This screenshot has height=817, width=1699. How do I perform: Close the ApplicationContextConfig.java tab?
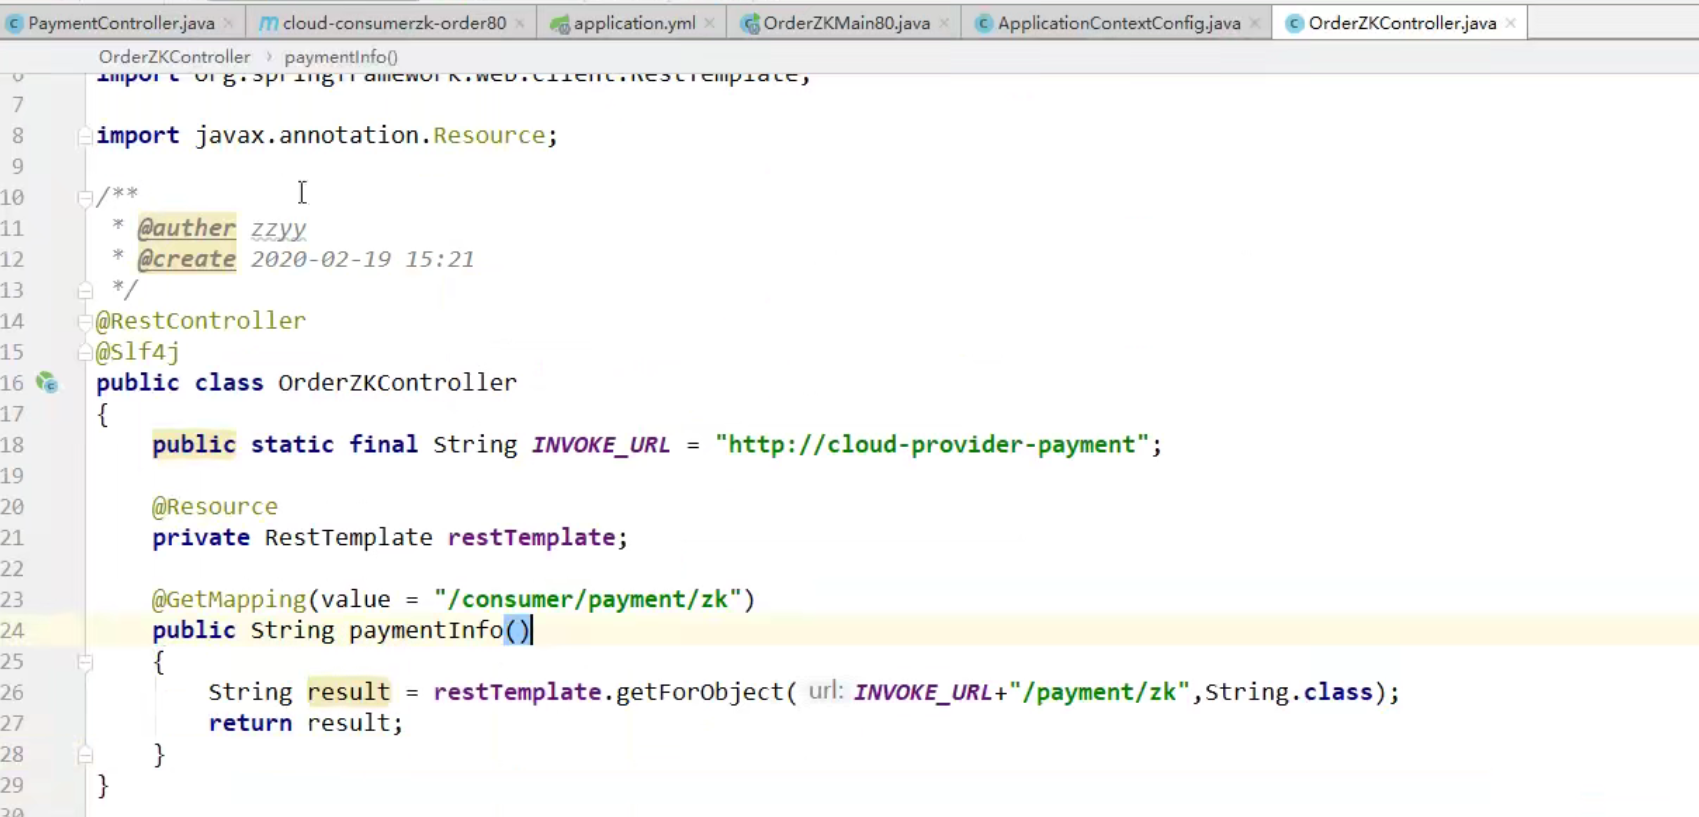[1255, 23]
